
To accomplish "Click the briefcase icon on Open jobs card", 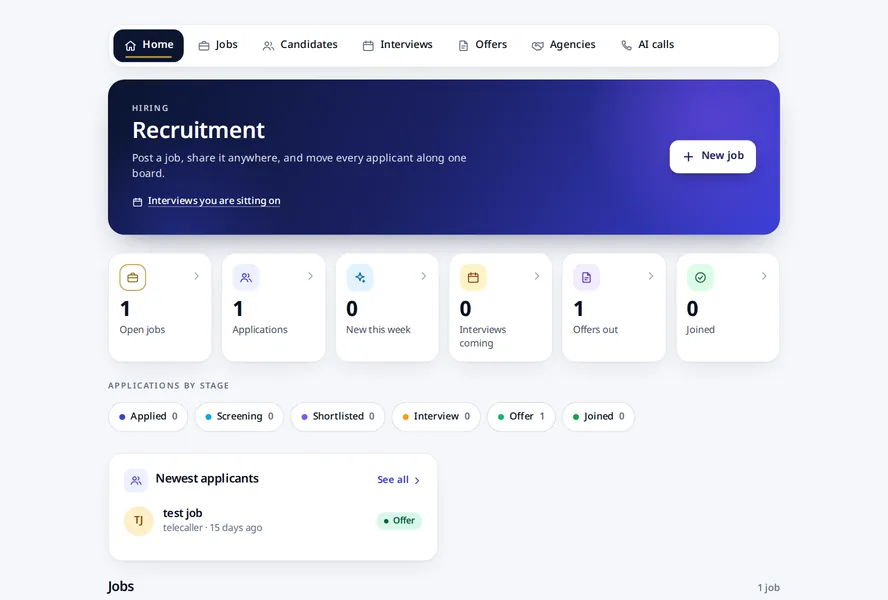I will [x=133, y=278].
